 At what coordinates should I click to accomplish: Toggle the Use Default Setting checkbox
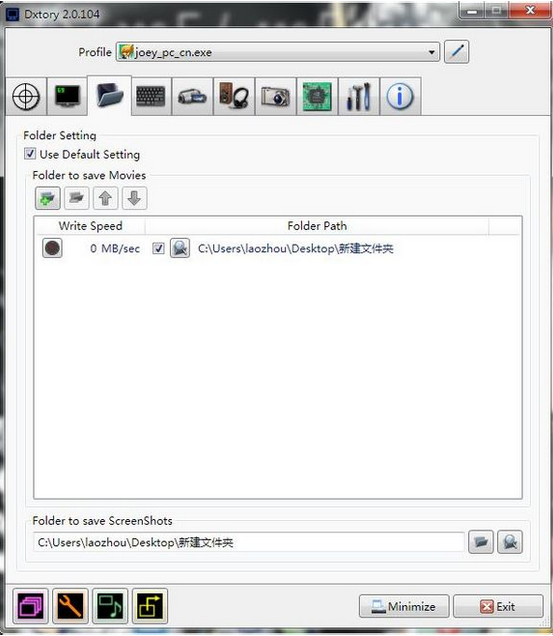click(x=30, y=154)
